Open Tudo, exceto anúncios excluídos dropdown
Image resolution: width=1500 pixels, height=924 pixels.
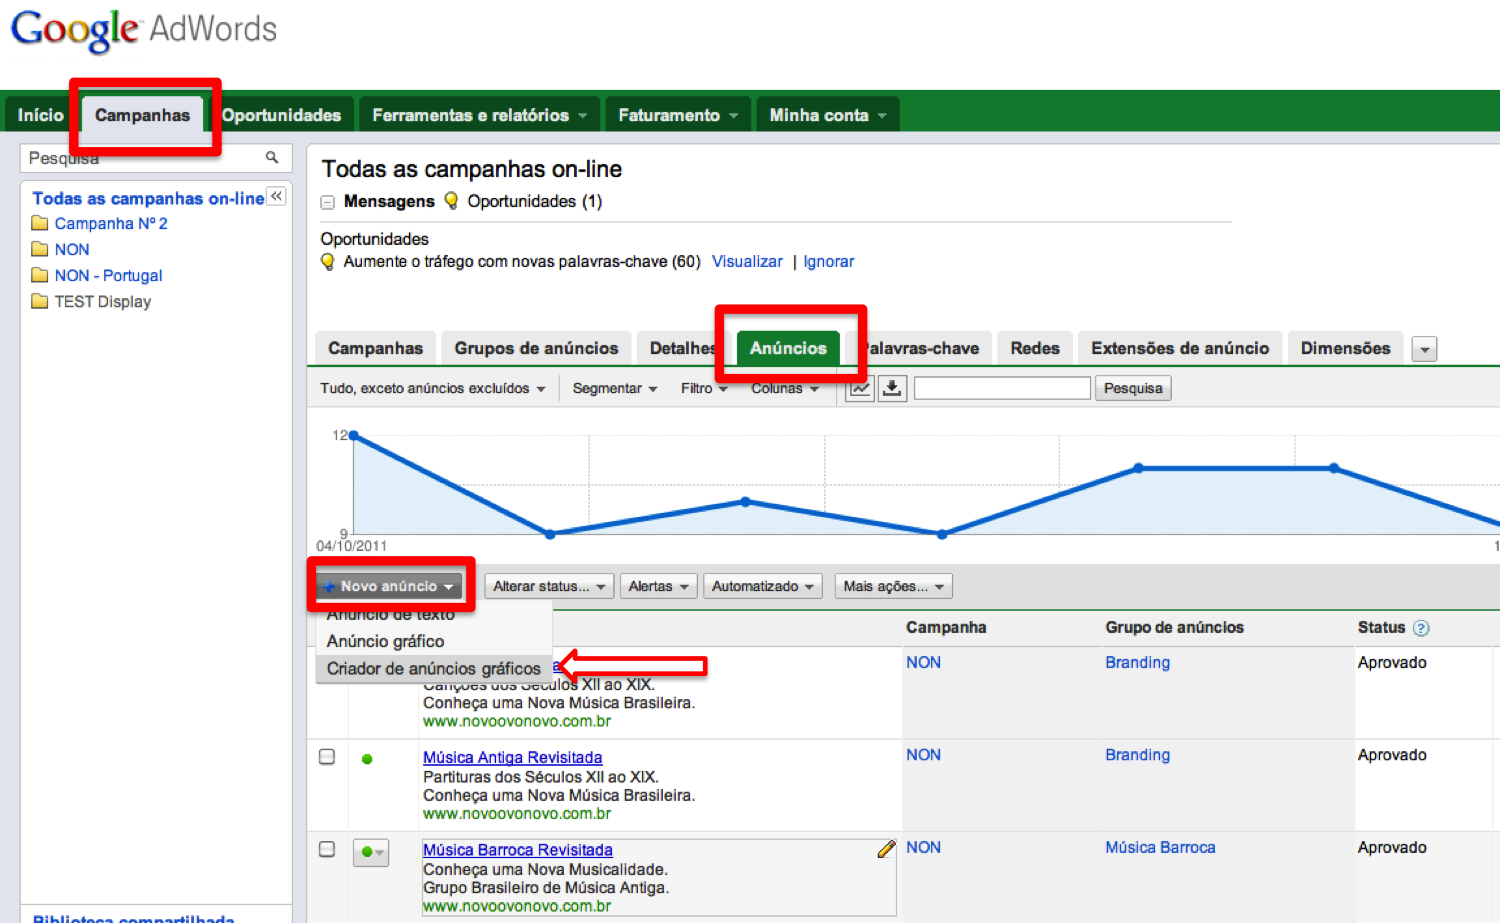pyautogui.click(x=433, y=388)
